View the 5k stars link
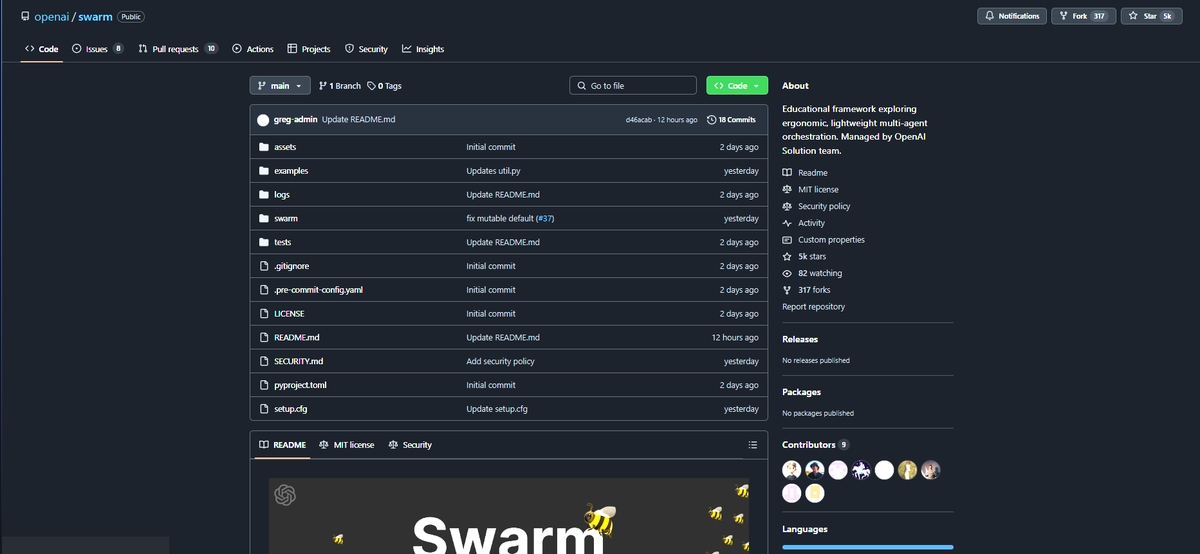Viewport: 1200px width, 554px height. [804, 257]
